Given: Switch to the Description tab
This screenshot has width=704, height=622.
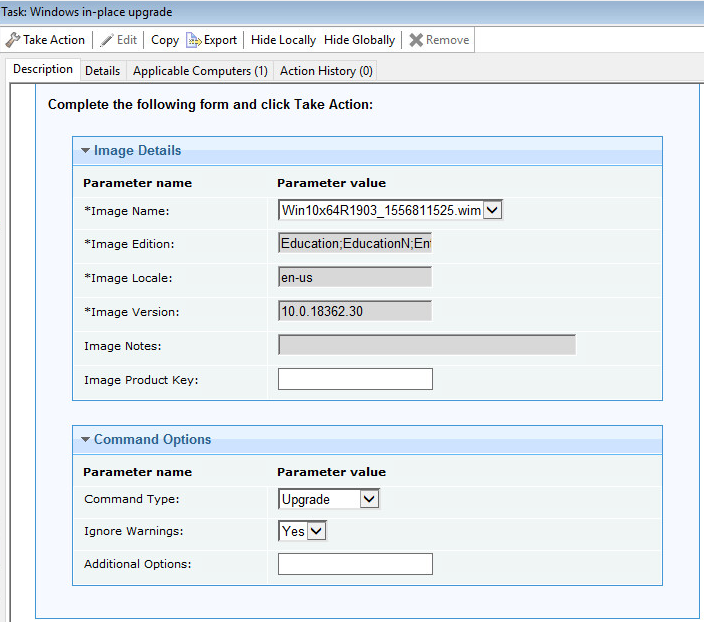Looking at the screenshot, I should click(x=43, y=69).
